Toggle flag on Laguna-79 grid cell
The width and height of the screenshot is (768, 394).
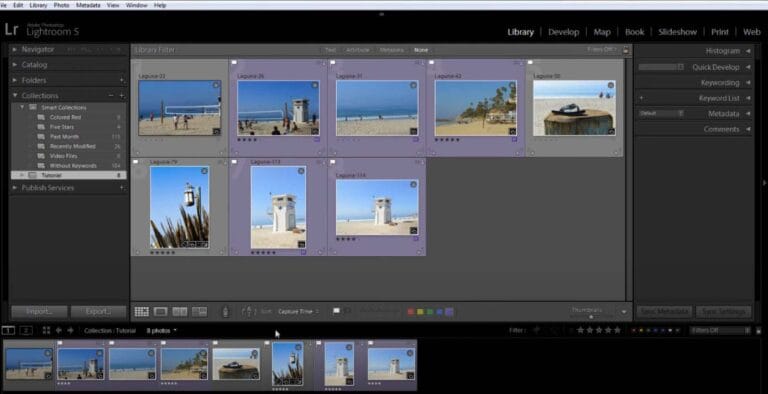point(136,162)
